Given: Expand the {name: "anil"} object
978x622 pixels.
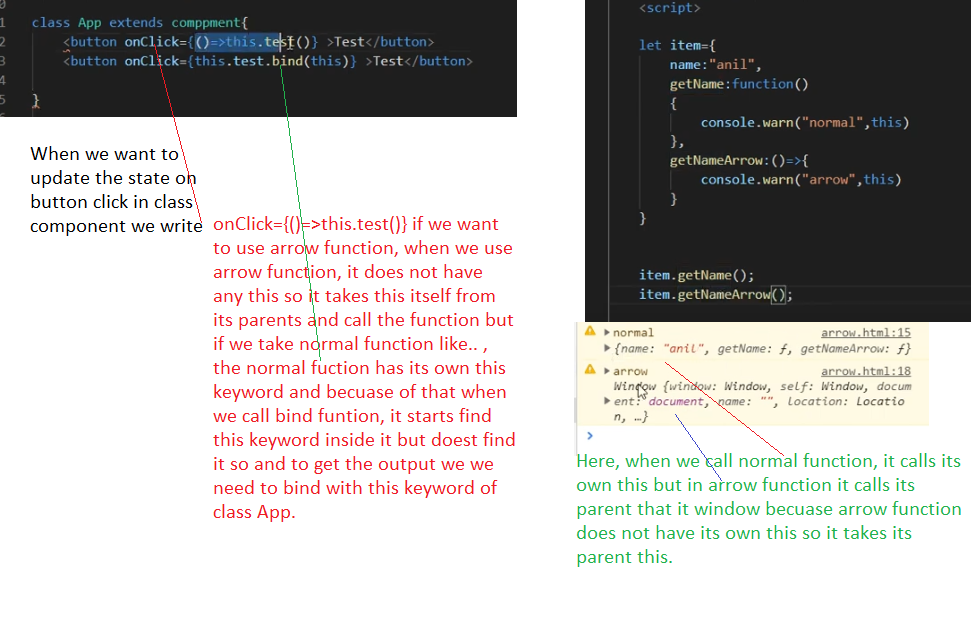Looking at the screenshot, I should pyautogui.click(x=607, y=348).
